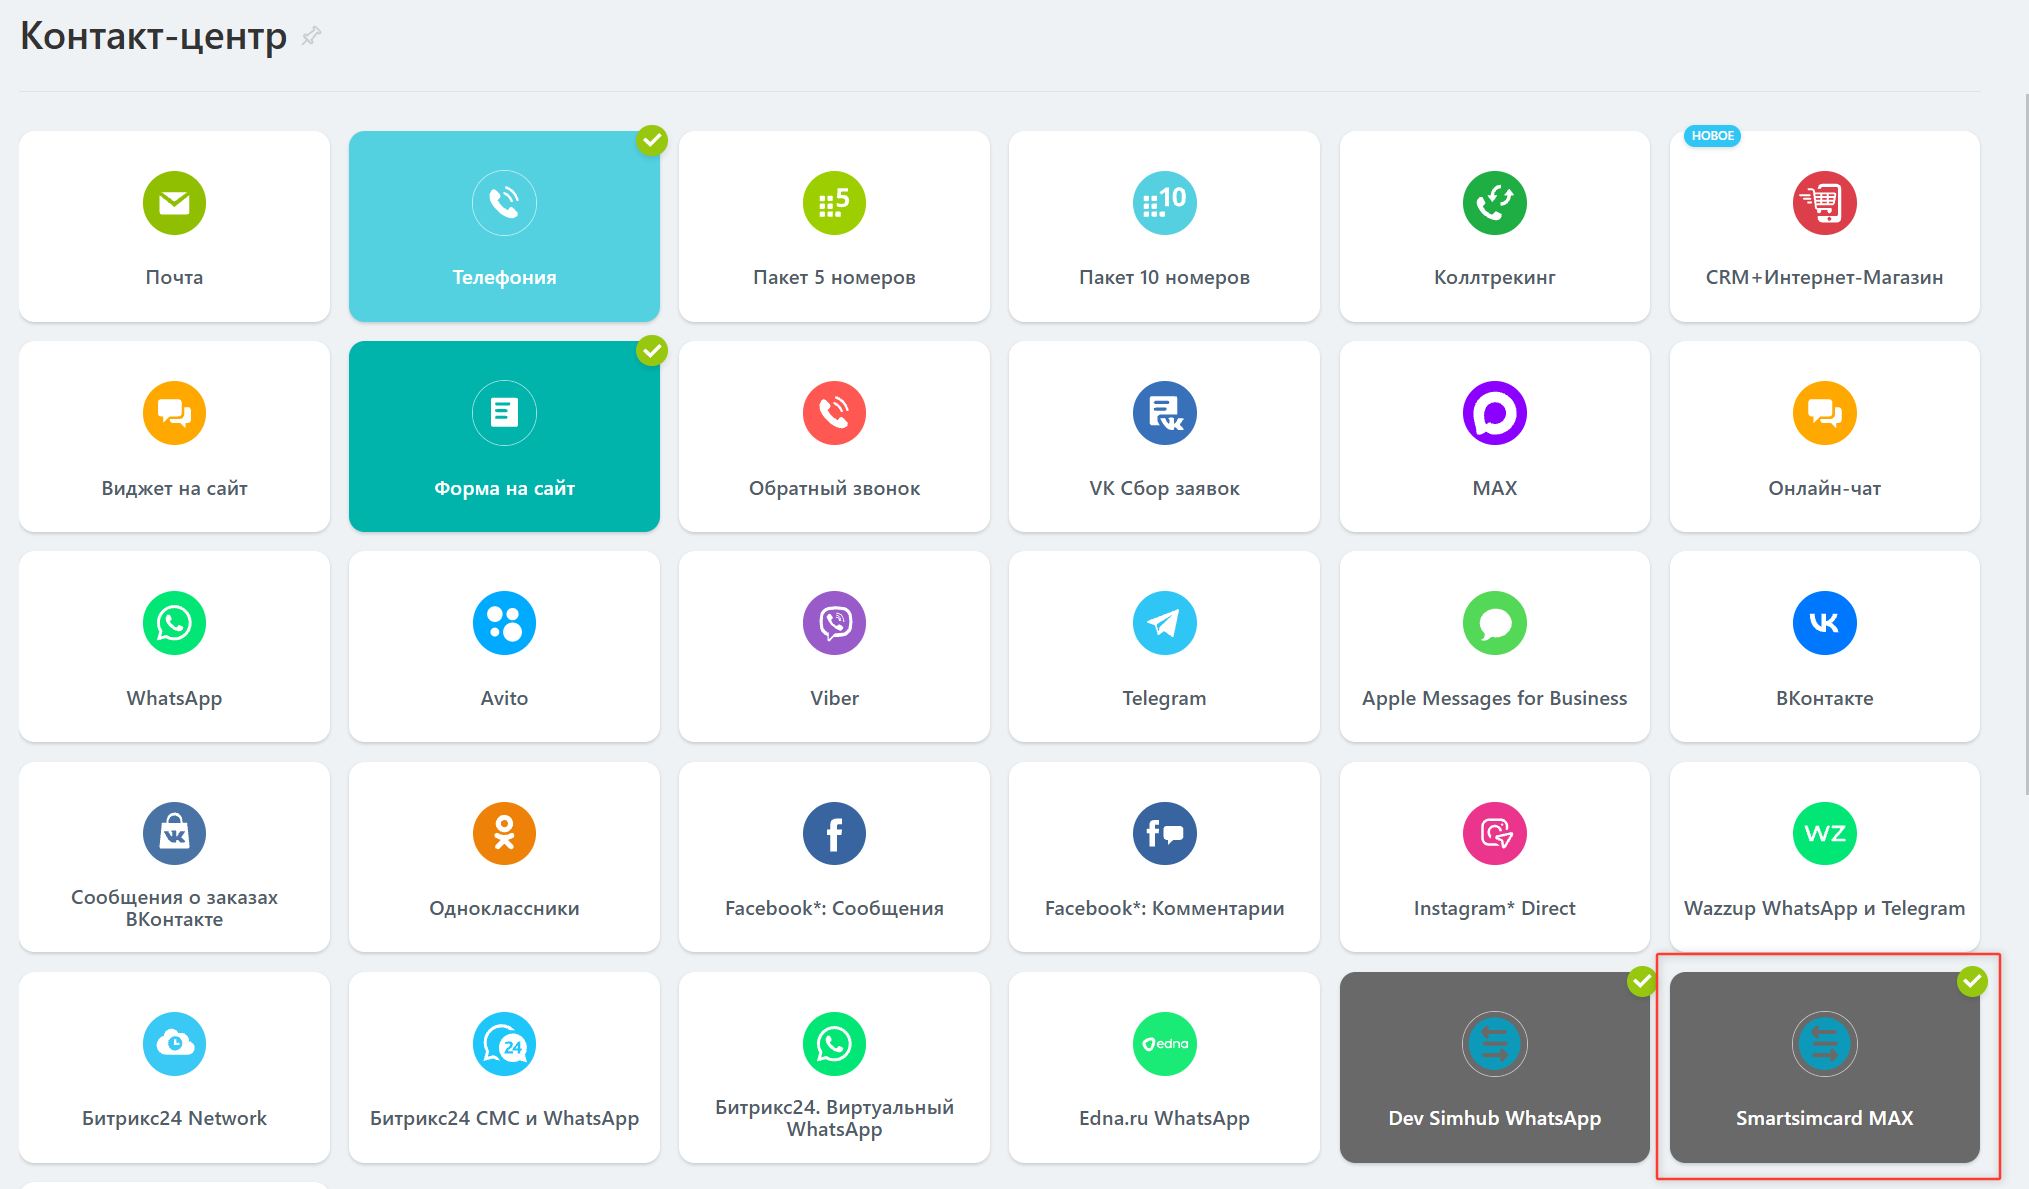Select the Telegram paper plane icon

[x=1164, y=623]
